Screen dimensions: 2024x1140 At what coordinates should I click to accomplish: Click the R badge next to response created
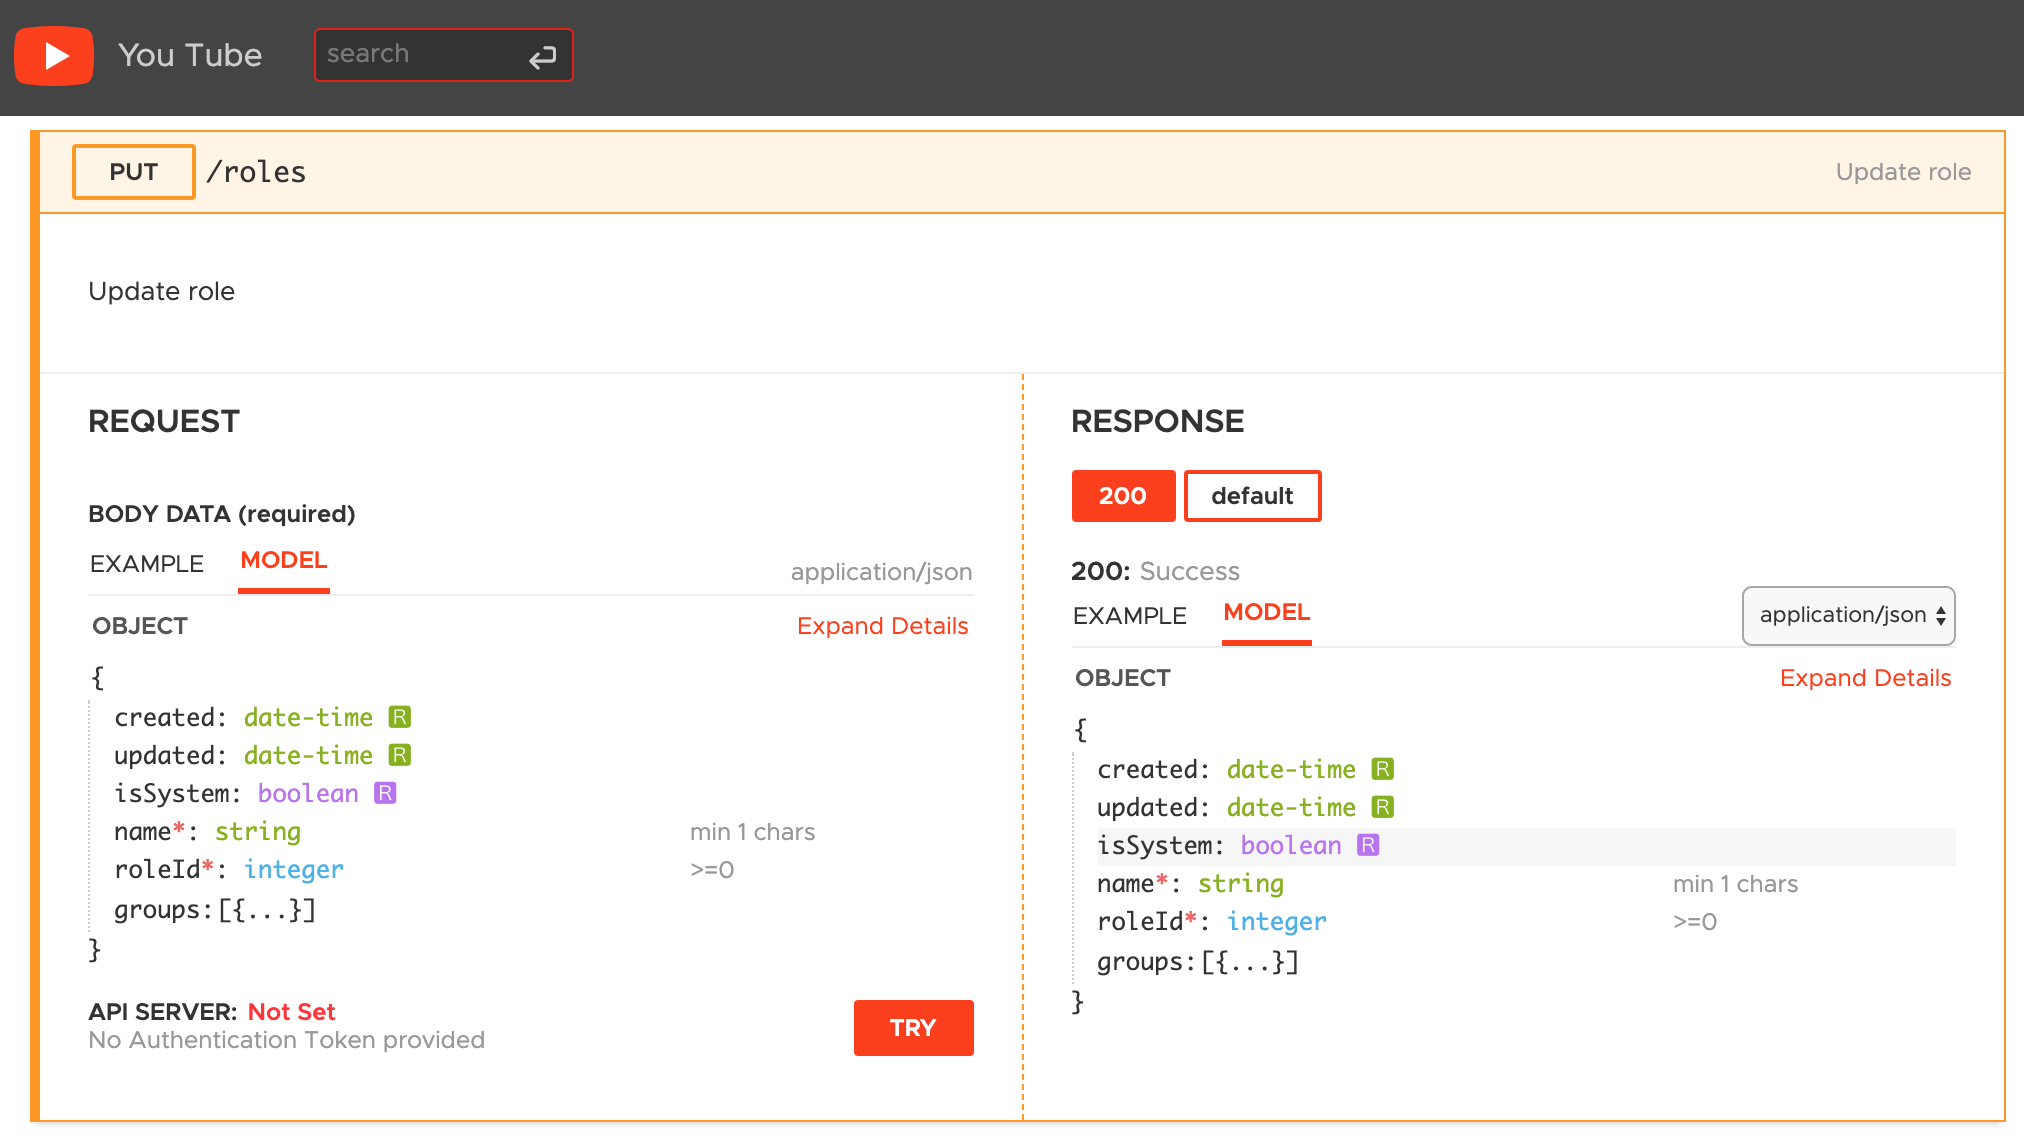click(x=1382, y=769)
